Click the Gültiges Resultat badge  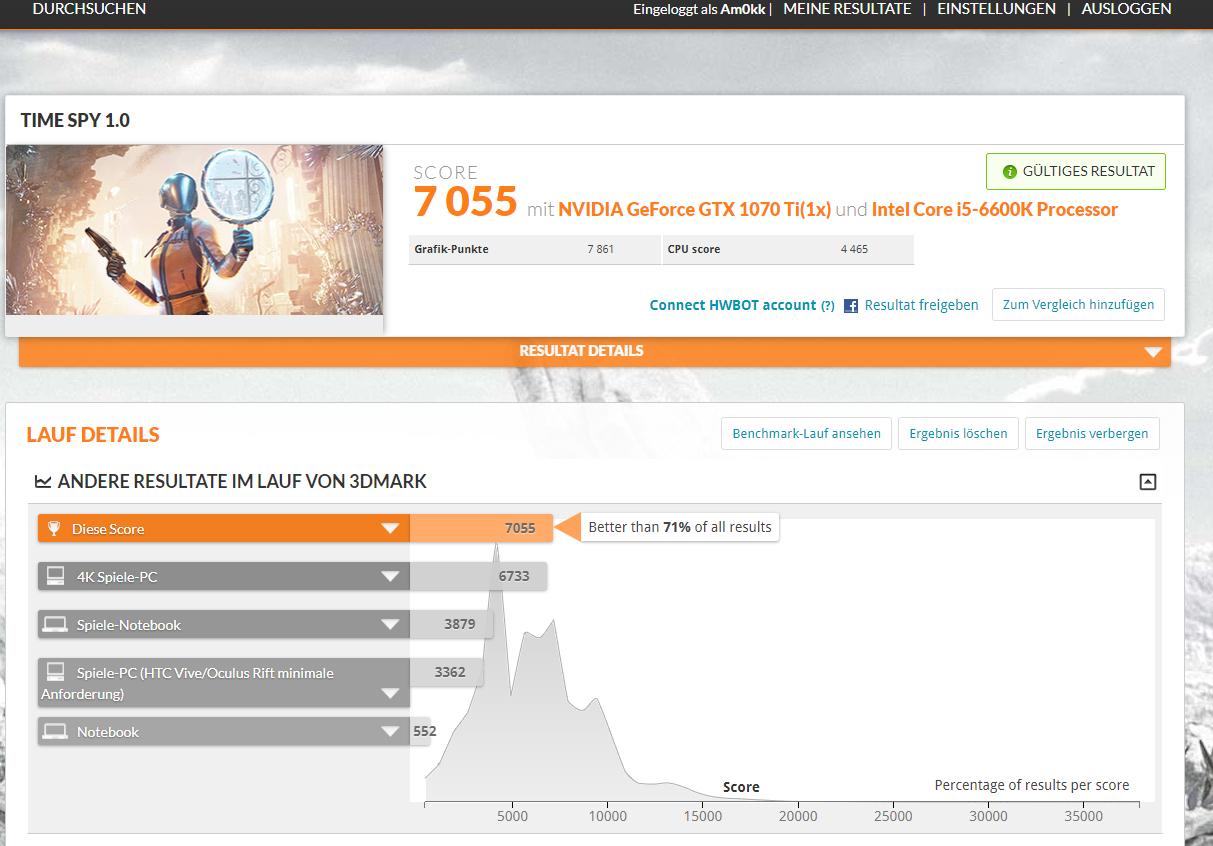1075,172
